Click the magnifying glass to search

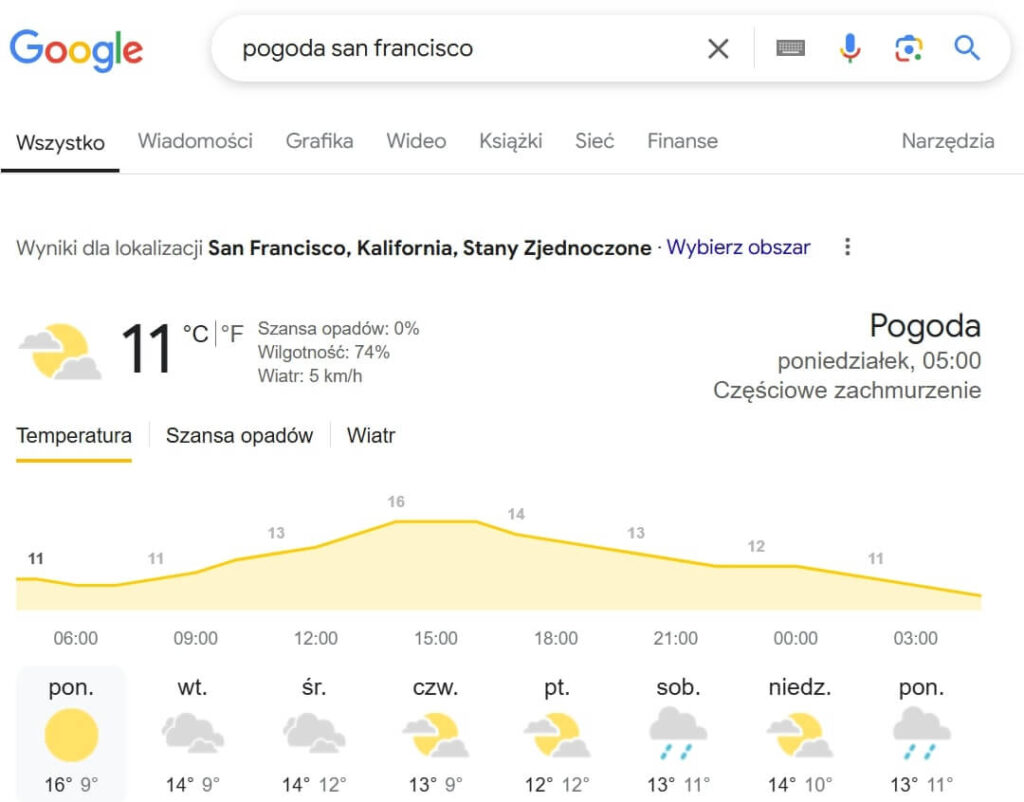tap(966, 47)
